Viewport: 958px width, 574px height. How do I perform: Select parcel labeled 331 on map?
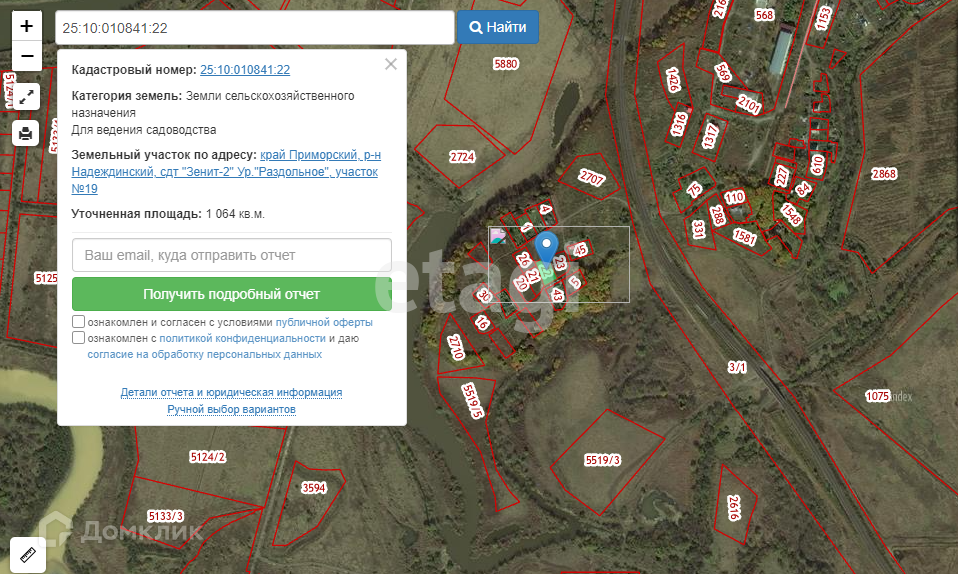point(699,229)
